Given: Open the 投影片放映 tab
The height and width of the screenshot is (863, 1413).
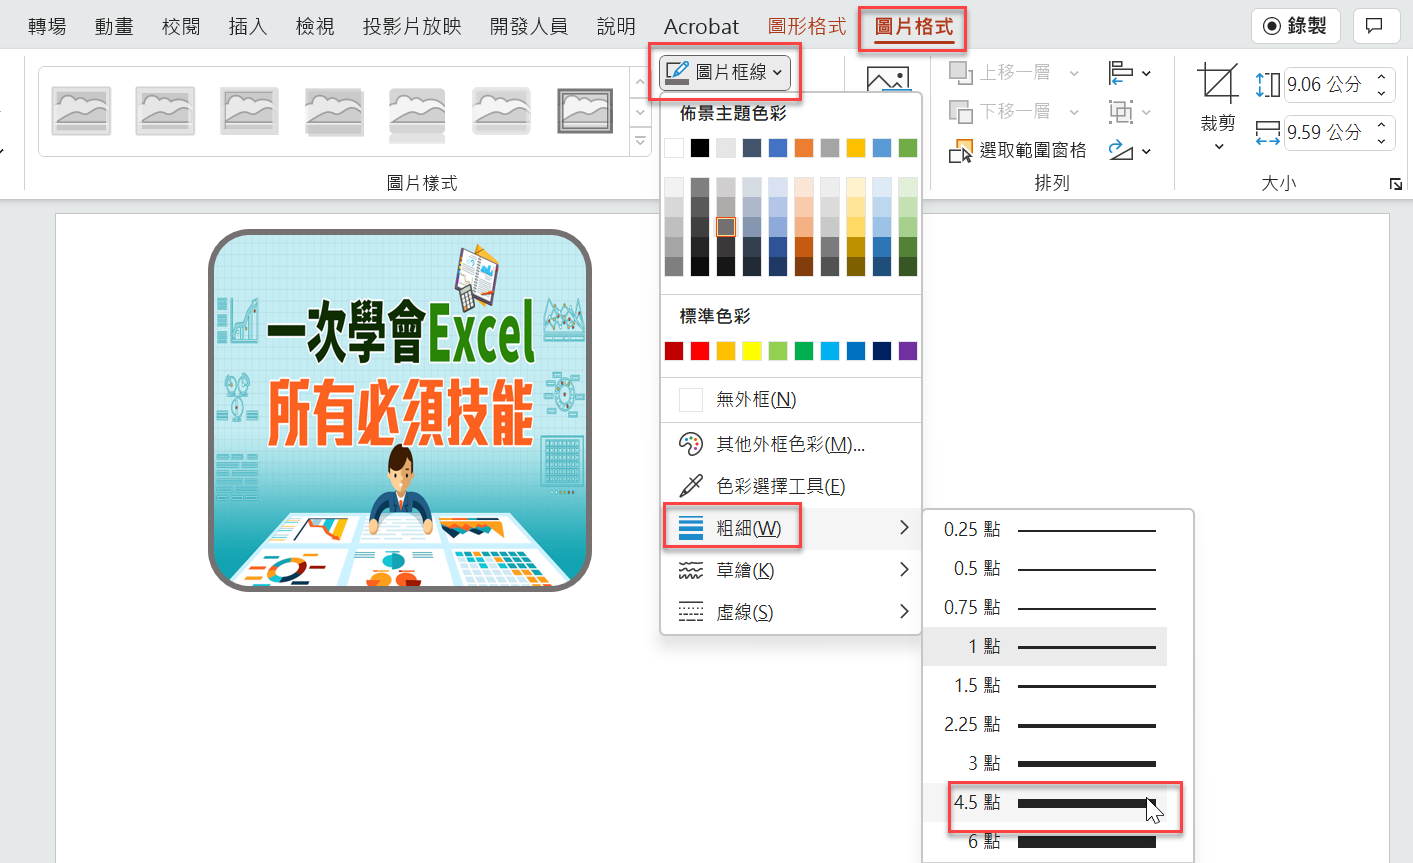Looking at the screenshot, I should tap(412, 26).
